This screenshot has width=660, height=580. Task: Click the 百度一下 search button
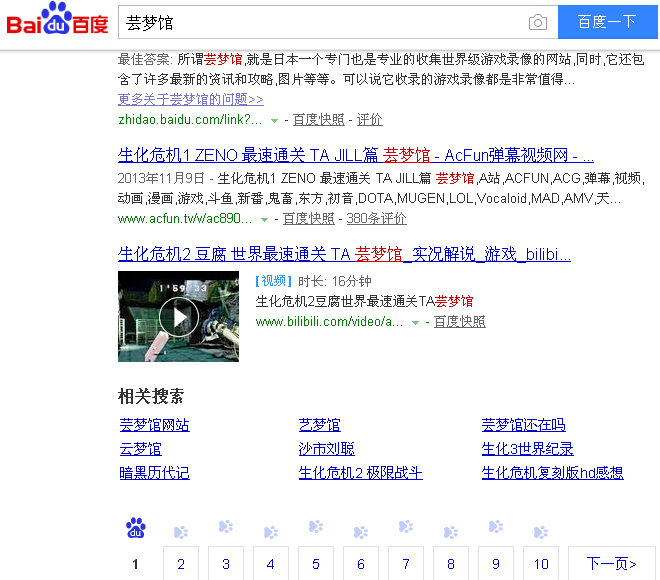click(607, 22)
